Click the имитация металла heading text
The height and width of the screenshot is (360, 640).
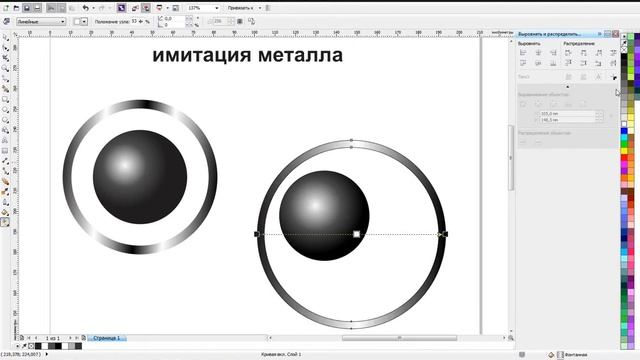[x=247, y=55]
